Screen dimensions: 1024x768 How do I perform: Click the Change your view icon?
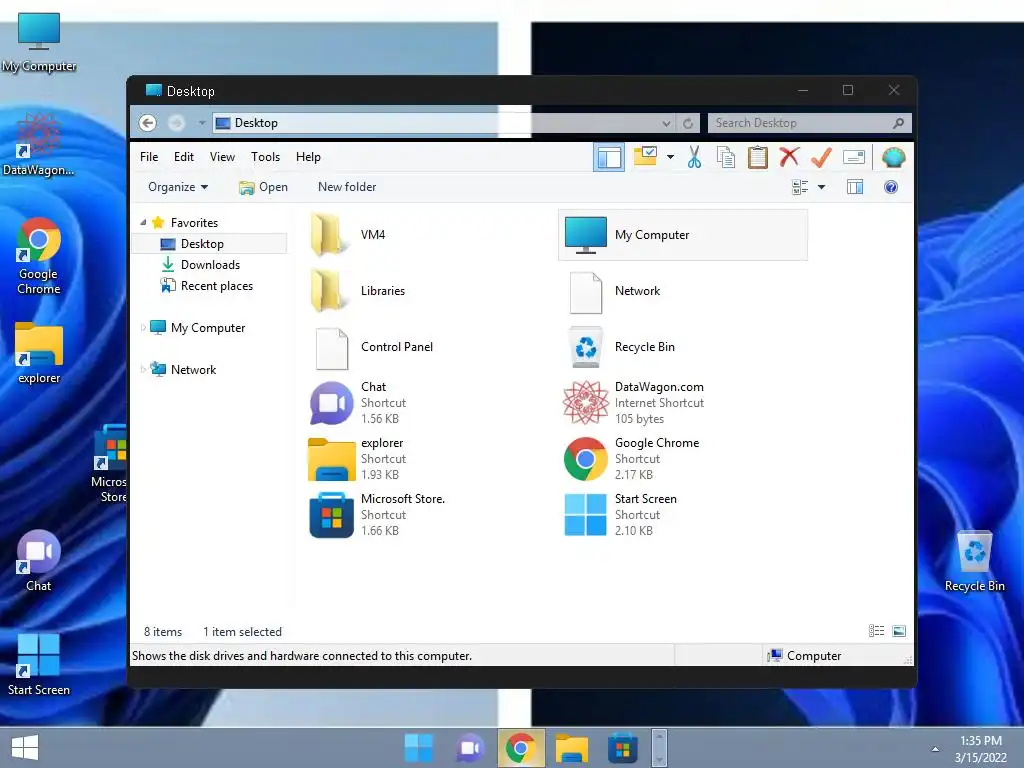[x=800, y=187]
